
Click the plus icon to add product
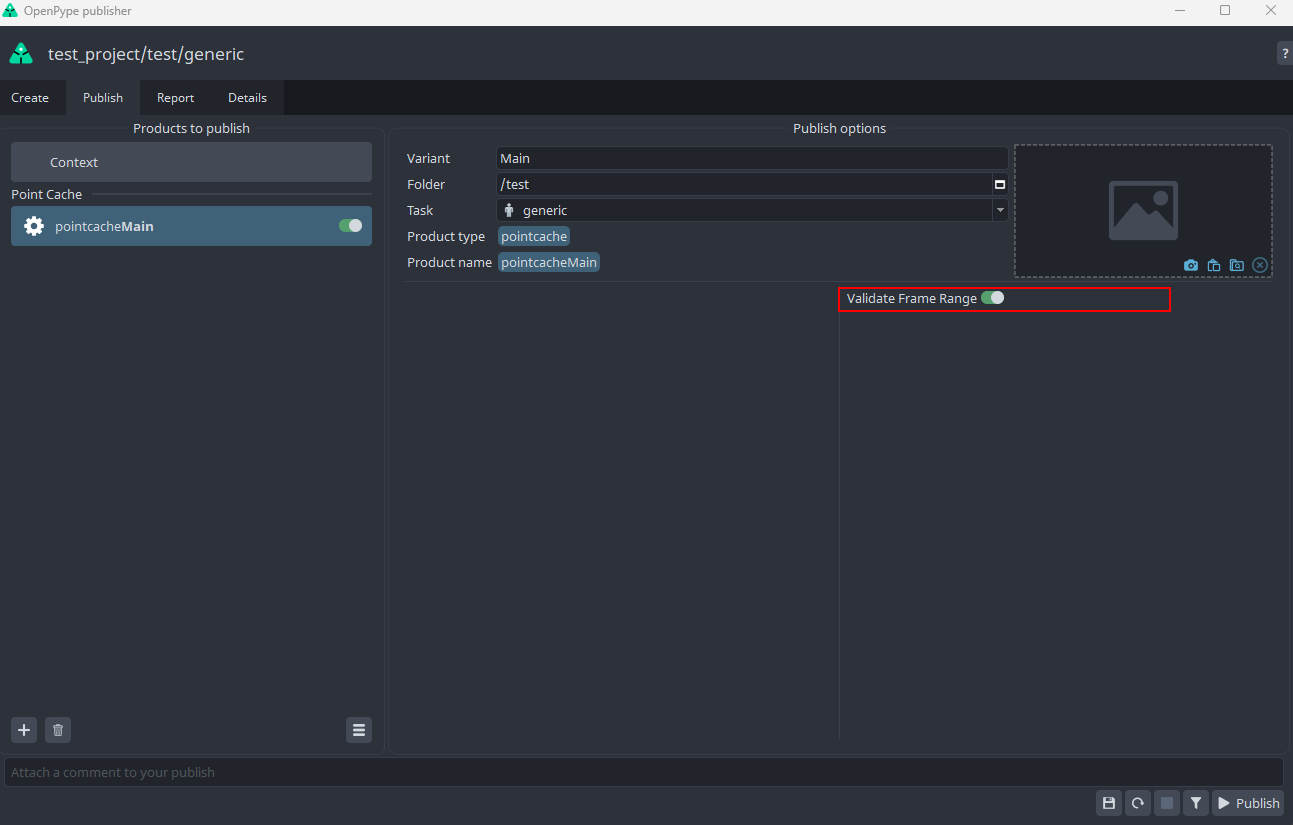24,730
